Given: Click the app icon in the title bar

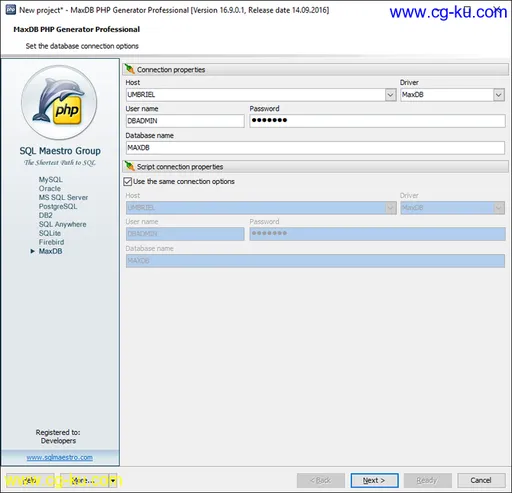Looking at the screenshot, I should pos(10,10).
